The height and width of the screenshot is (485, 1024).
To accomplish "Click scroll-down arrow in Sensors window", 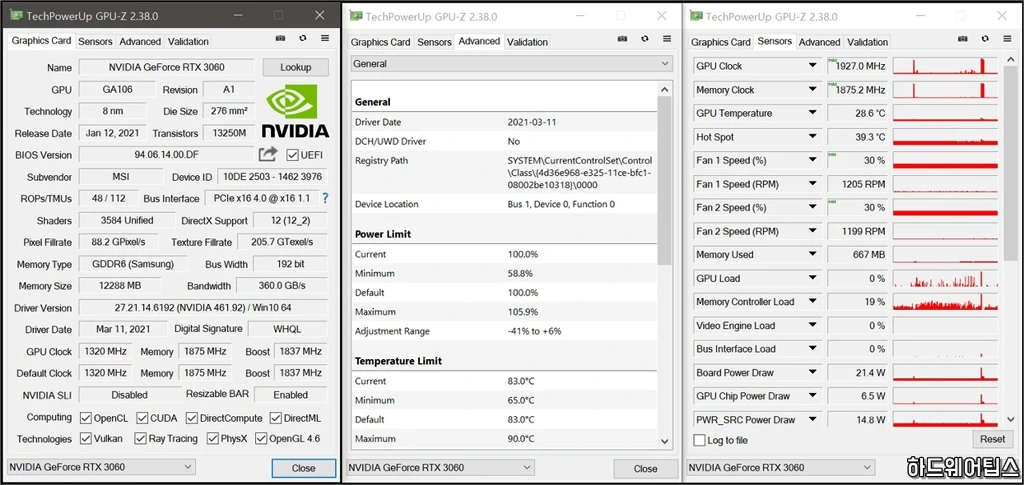I will tap(1011, 419).
